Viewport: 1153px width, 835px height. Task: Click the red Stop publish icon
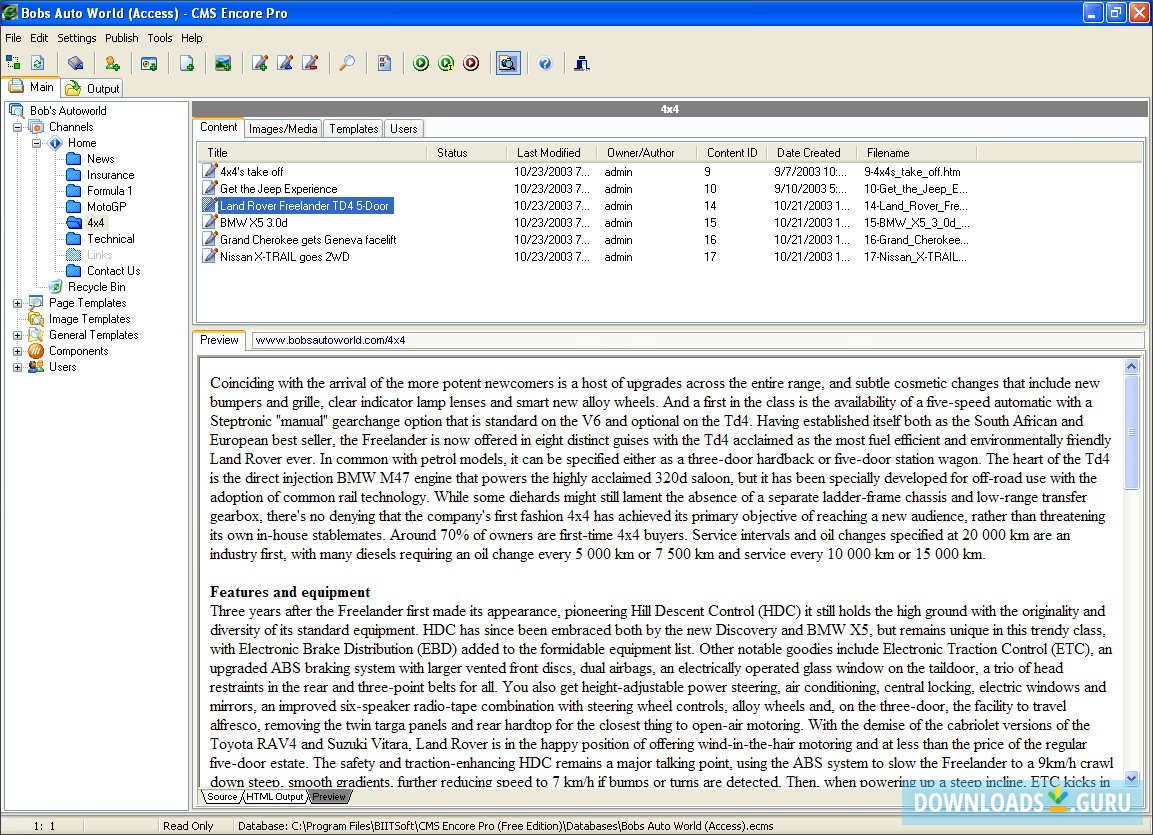click(x=470, y=62)
